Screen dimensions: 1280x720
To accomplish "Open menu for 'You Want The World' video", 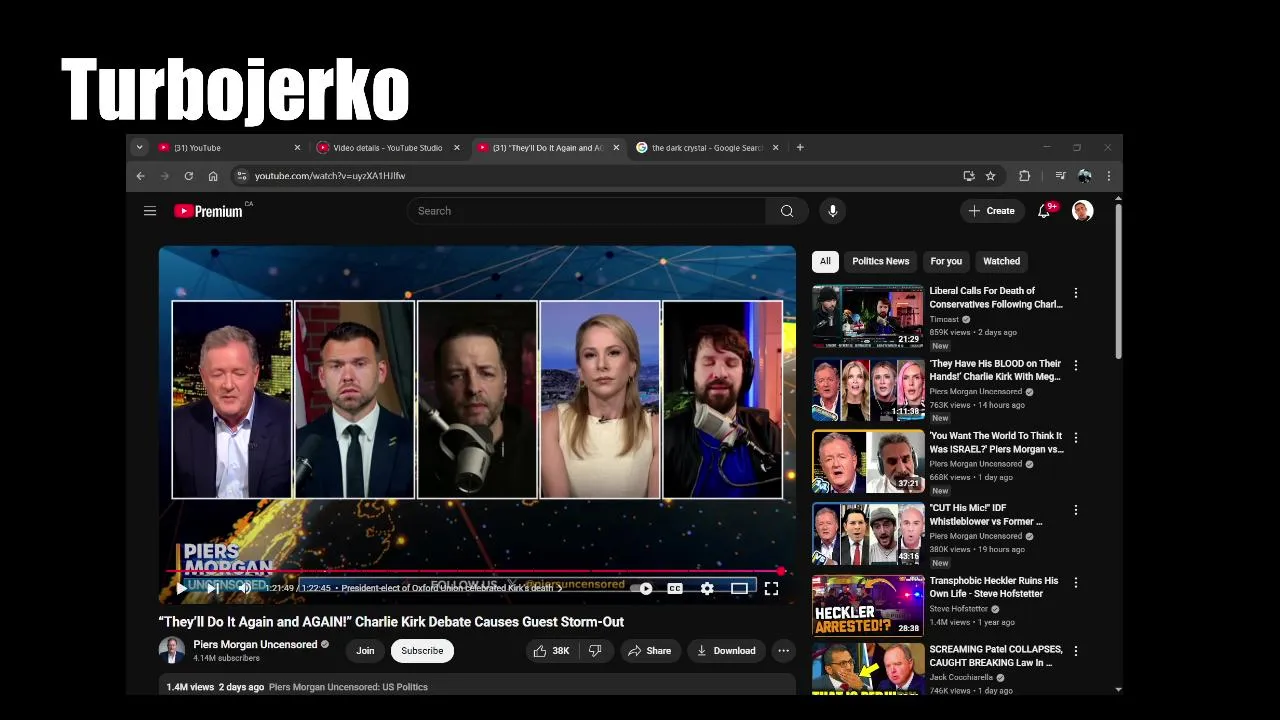I will (1076, 438).
